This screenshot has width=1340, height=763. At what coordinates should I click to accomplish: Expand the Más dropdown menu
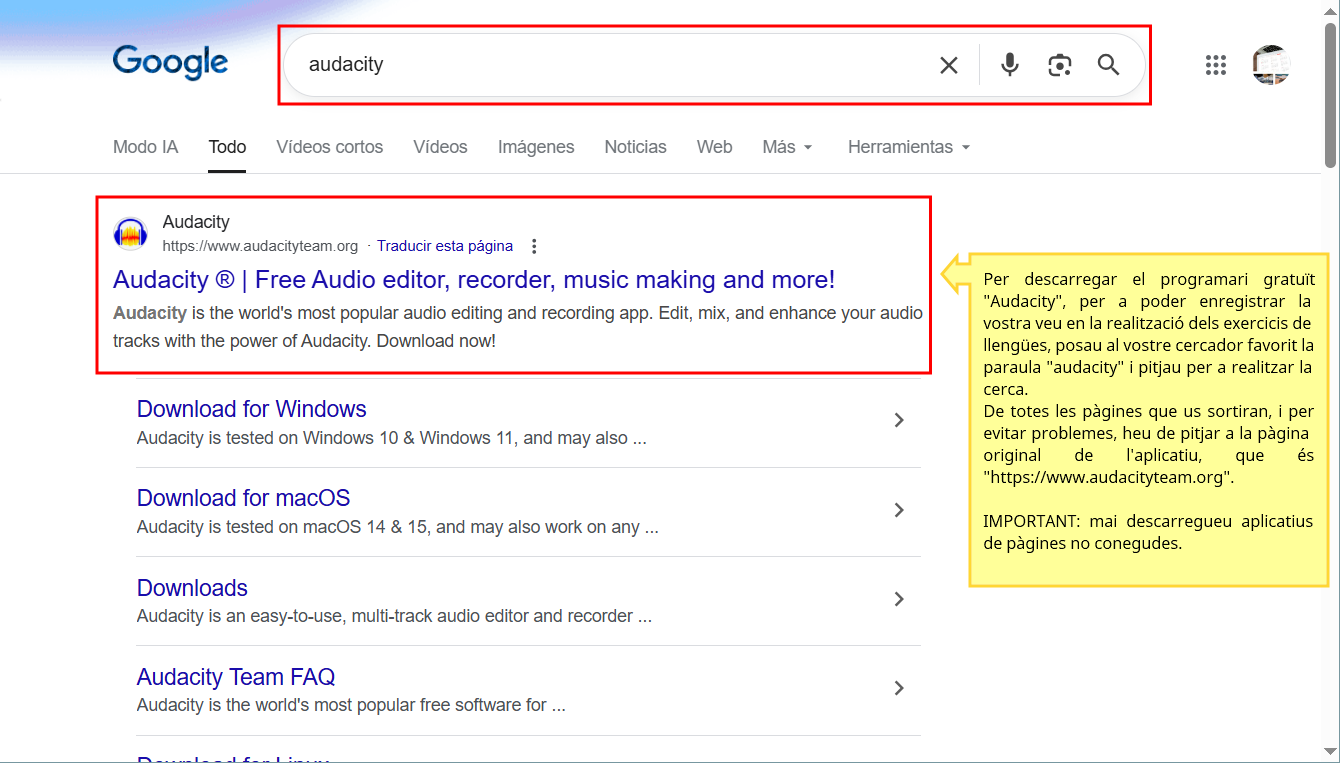[x=787, y=147]
